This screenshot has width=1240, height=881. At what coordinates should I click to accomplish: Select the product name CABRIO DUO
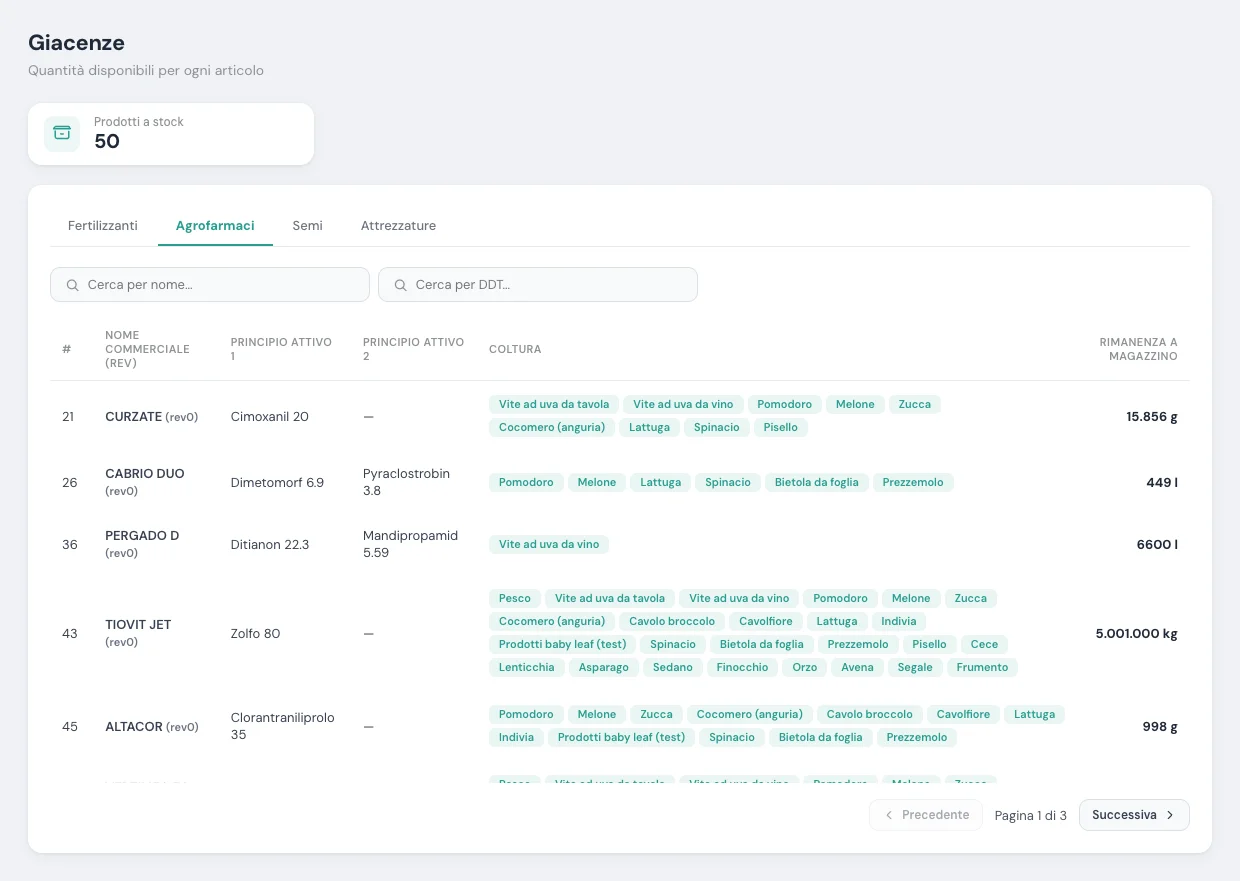click(145, 474)
